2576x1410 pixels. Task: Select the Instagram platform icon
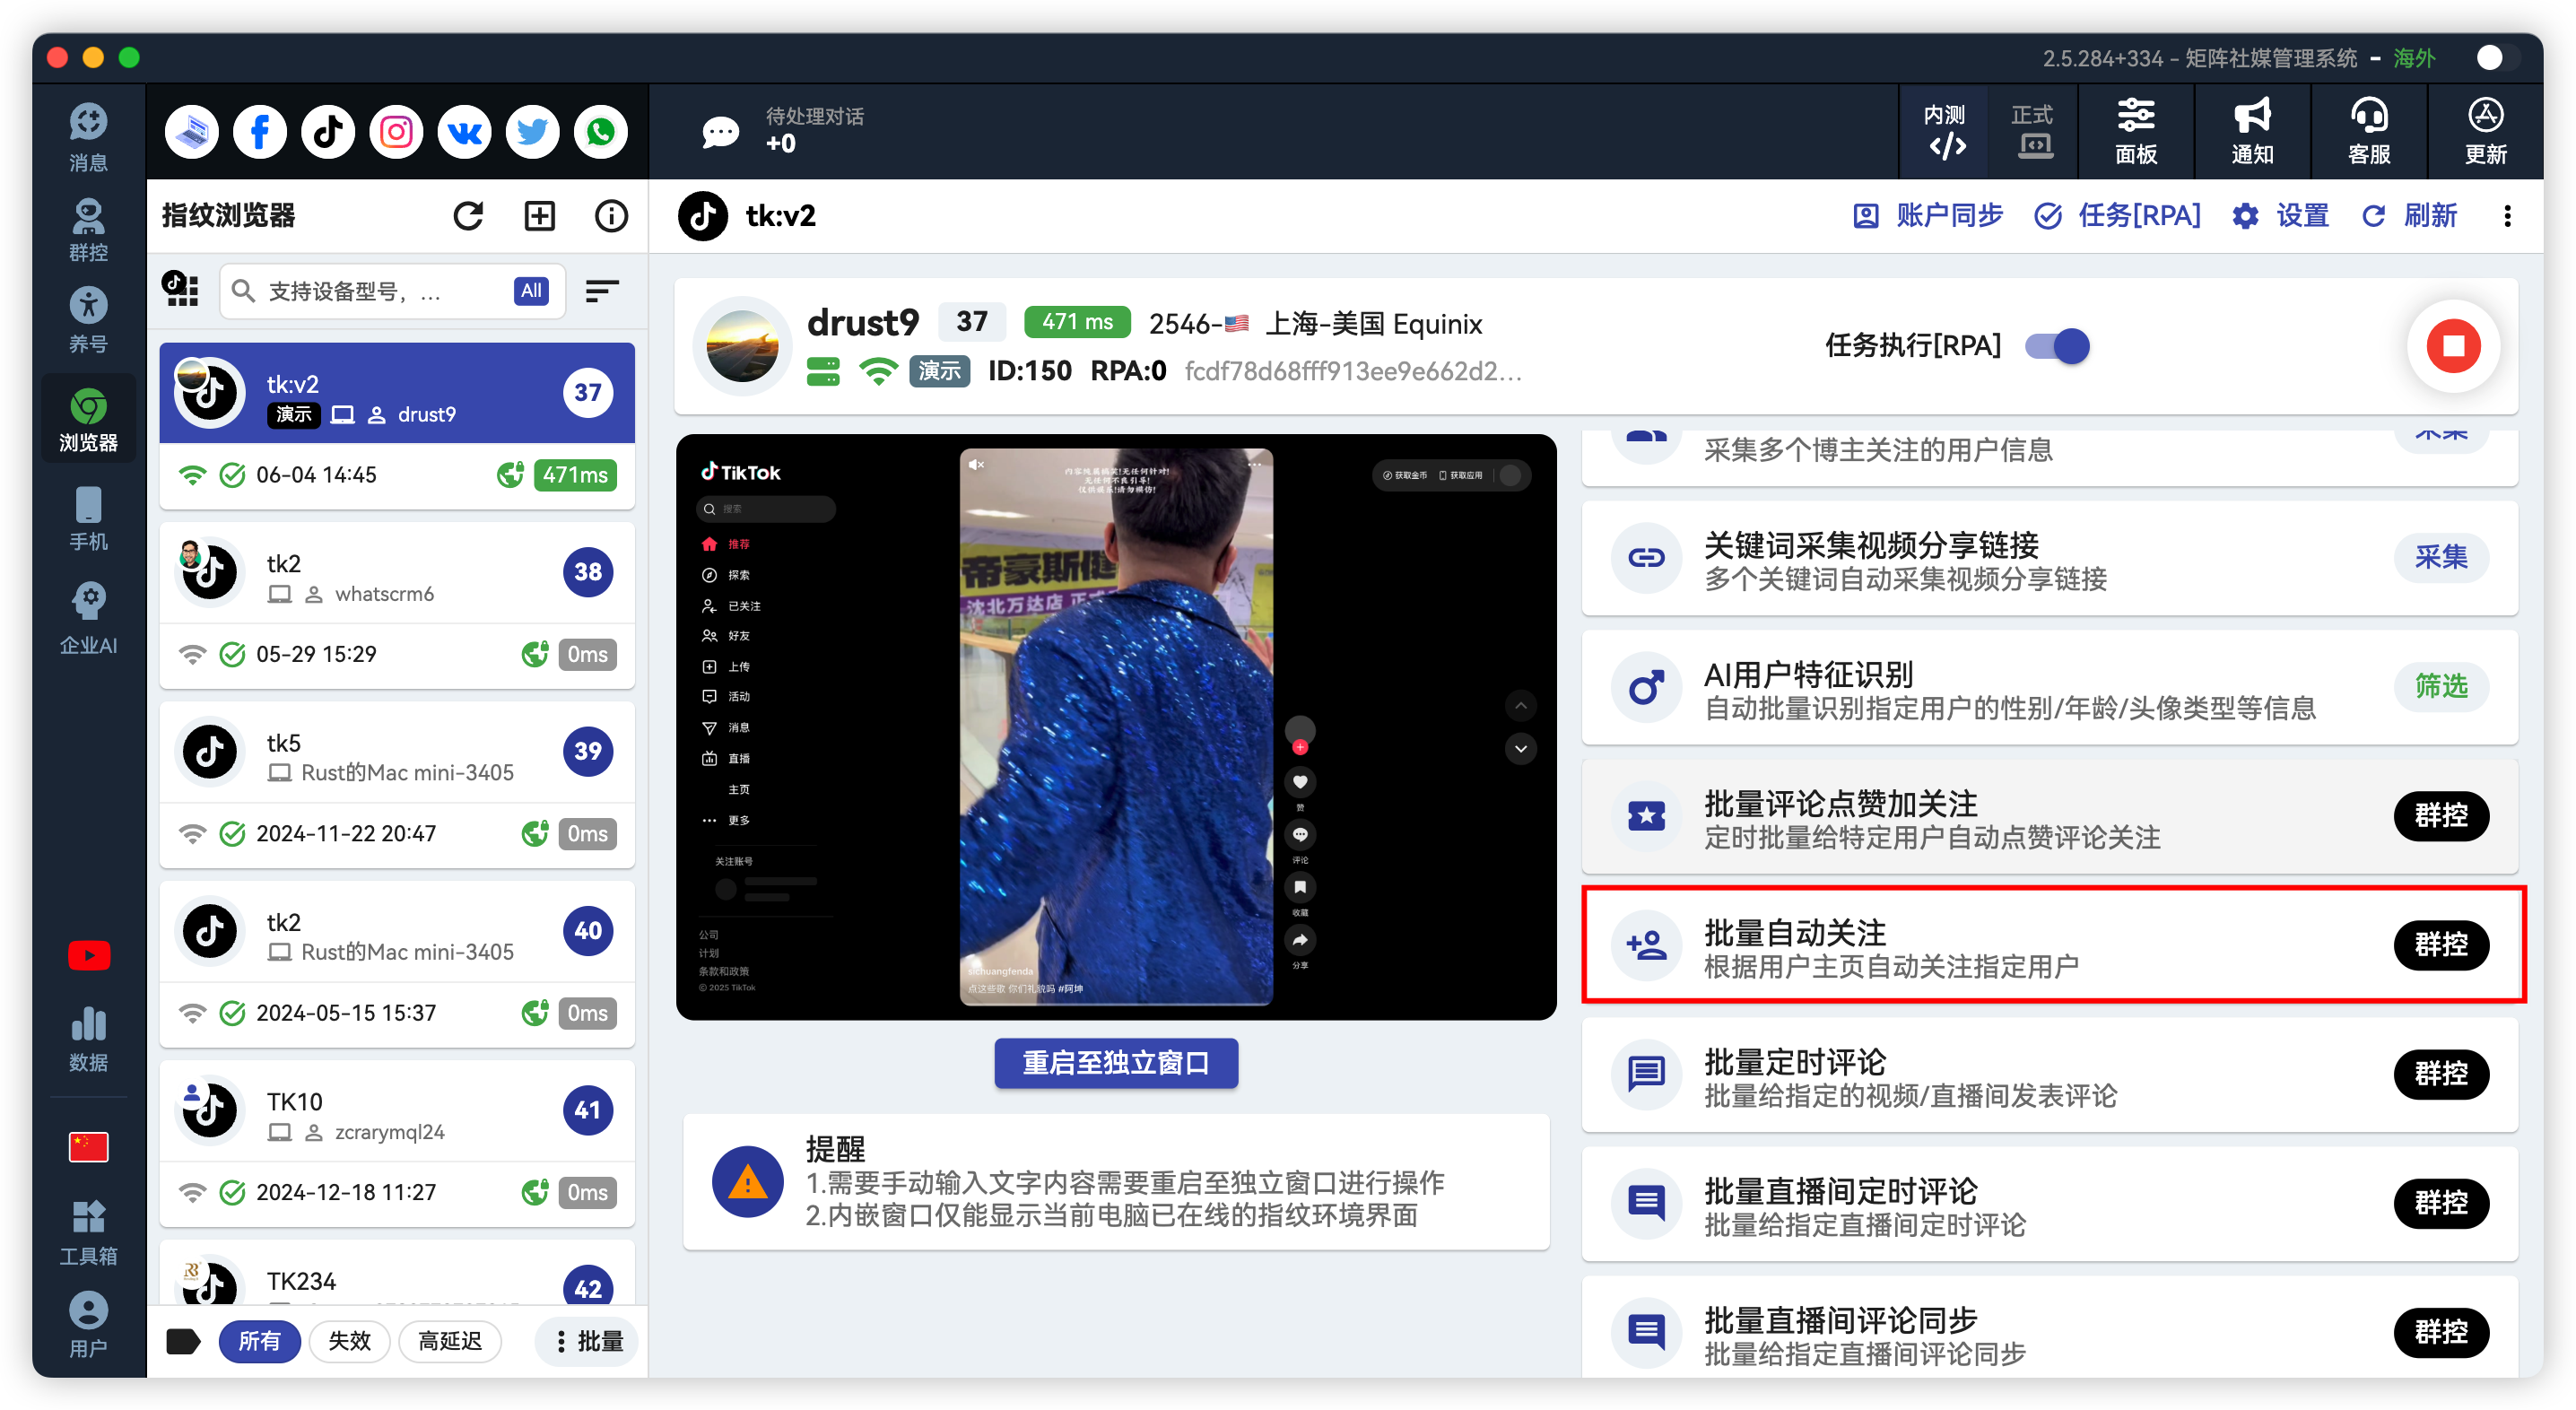[x=396, y=131]
